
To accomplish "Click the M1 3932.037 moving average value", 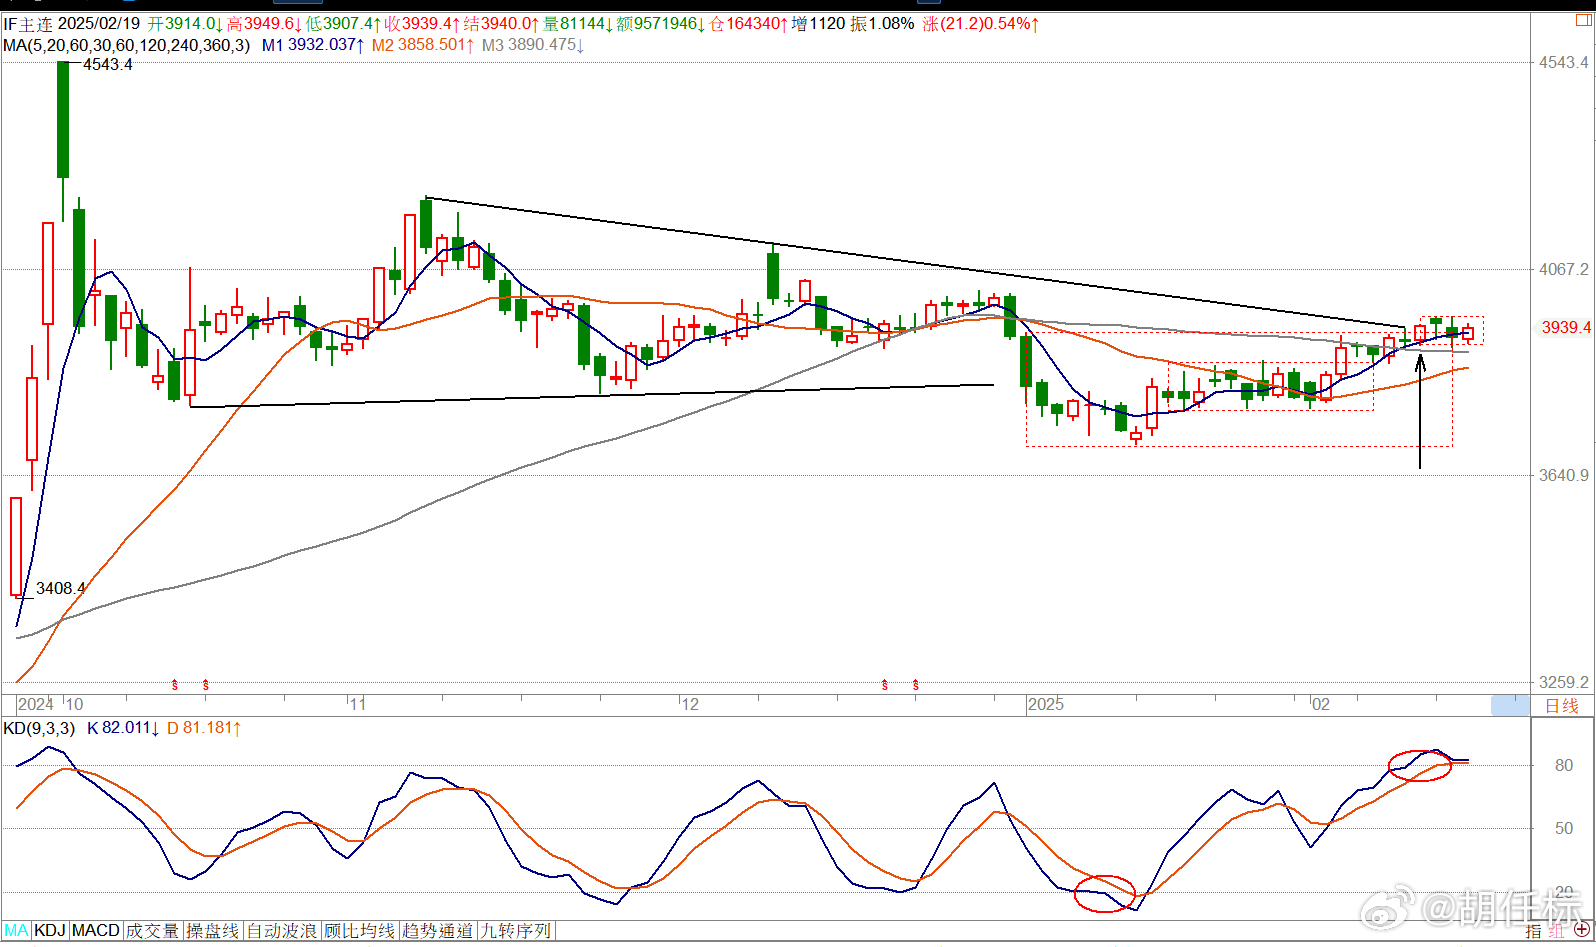I will [x=313, y=45].
